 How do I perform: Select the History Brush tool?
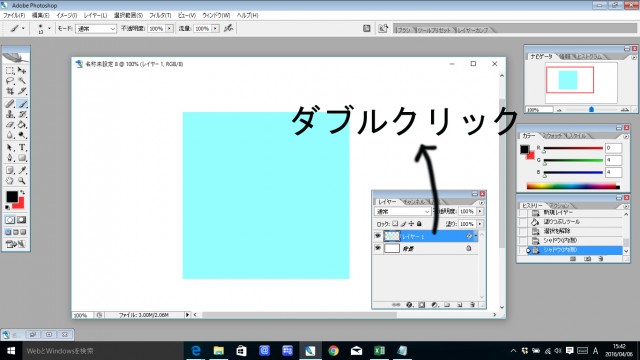point(22,114)
